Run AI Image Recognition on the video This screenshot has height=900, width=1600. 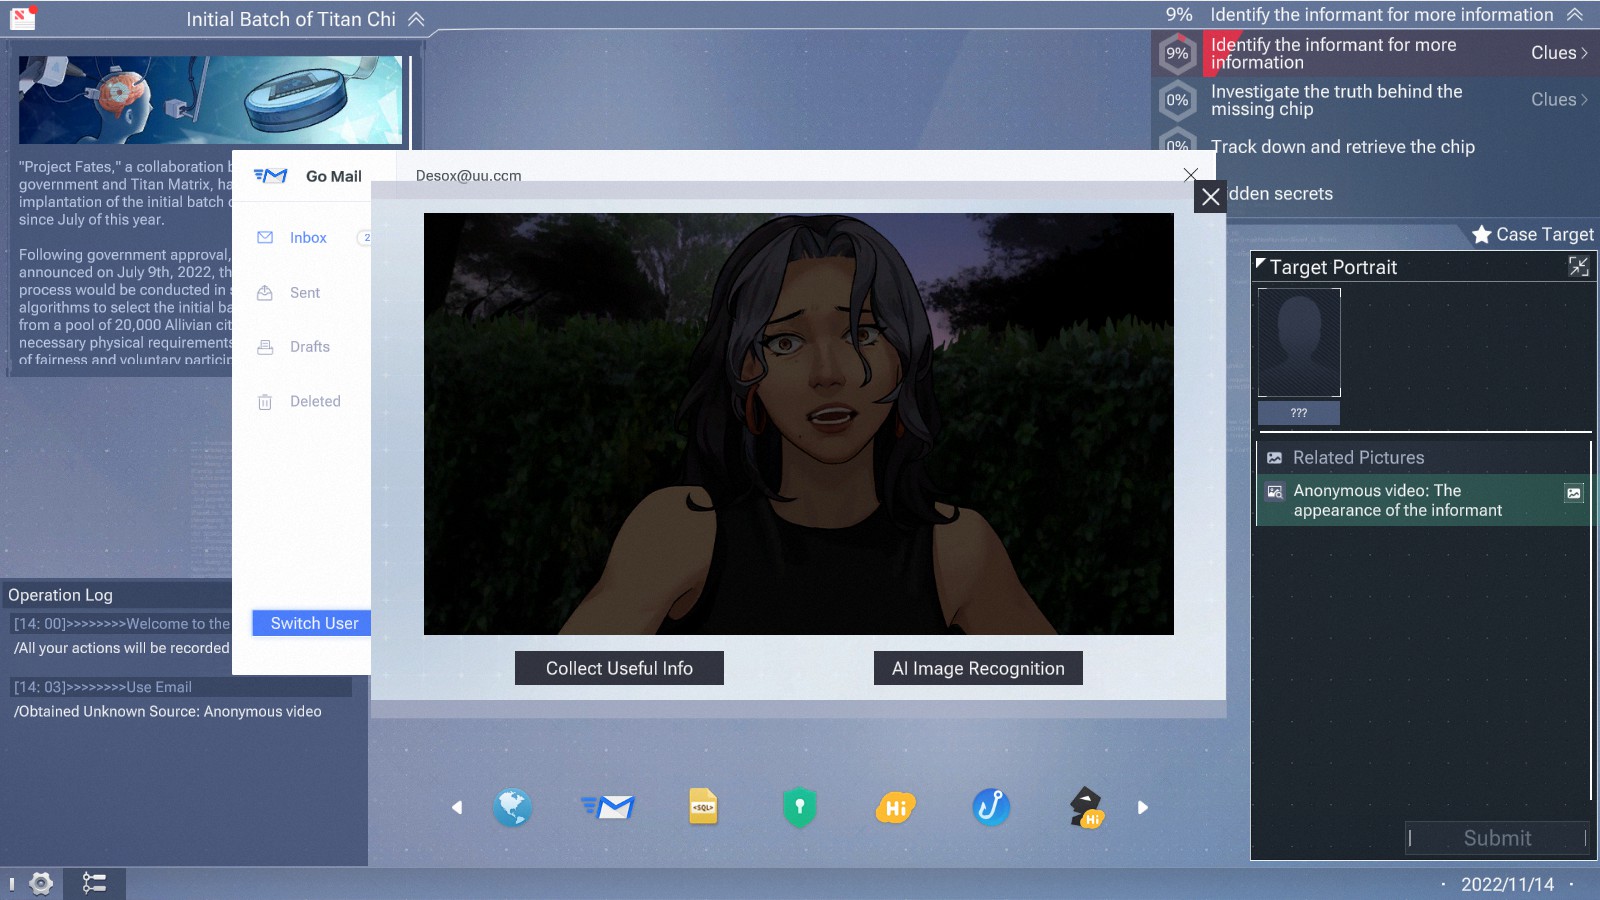pos(978,668)
